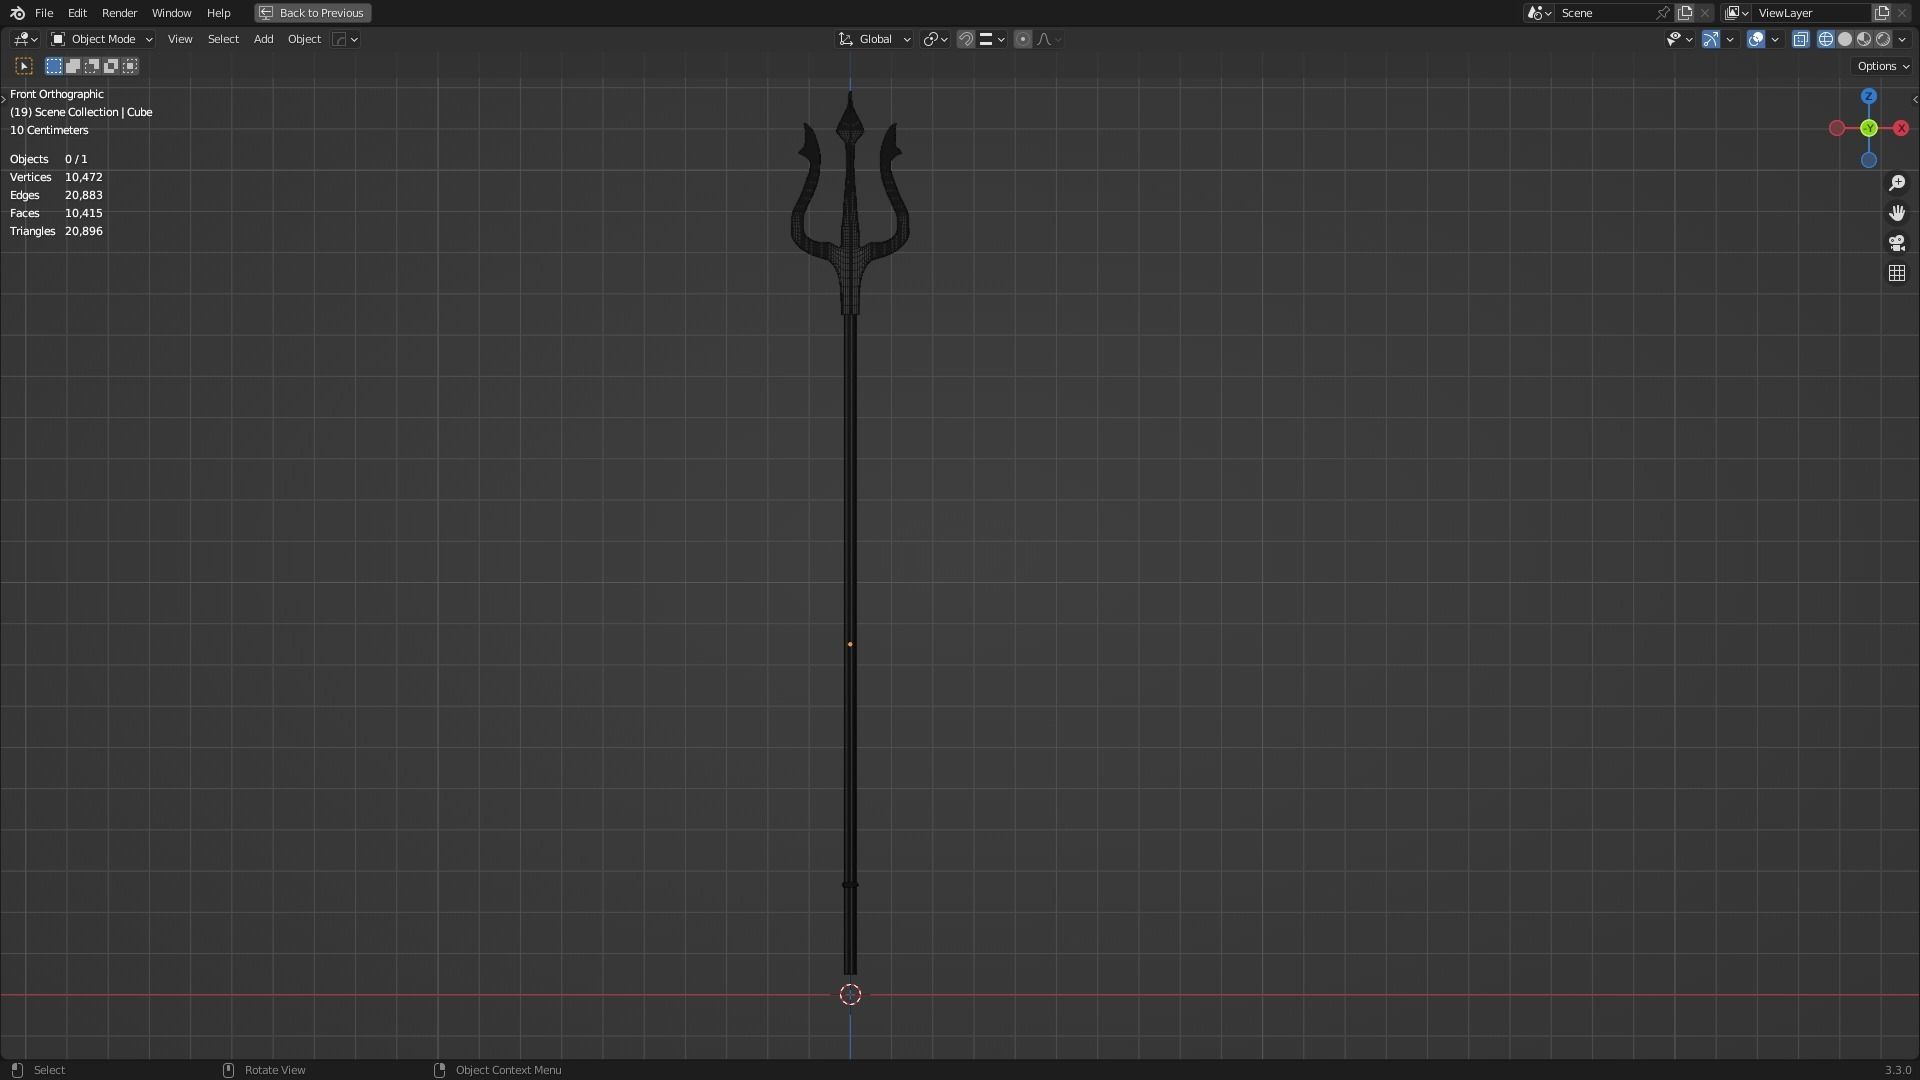
Task: Click the add view layer icon
Action: (x=1882, y=13)
